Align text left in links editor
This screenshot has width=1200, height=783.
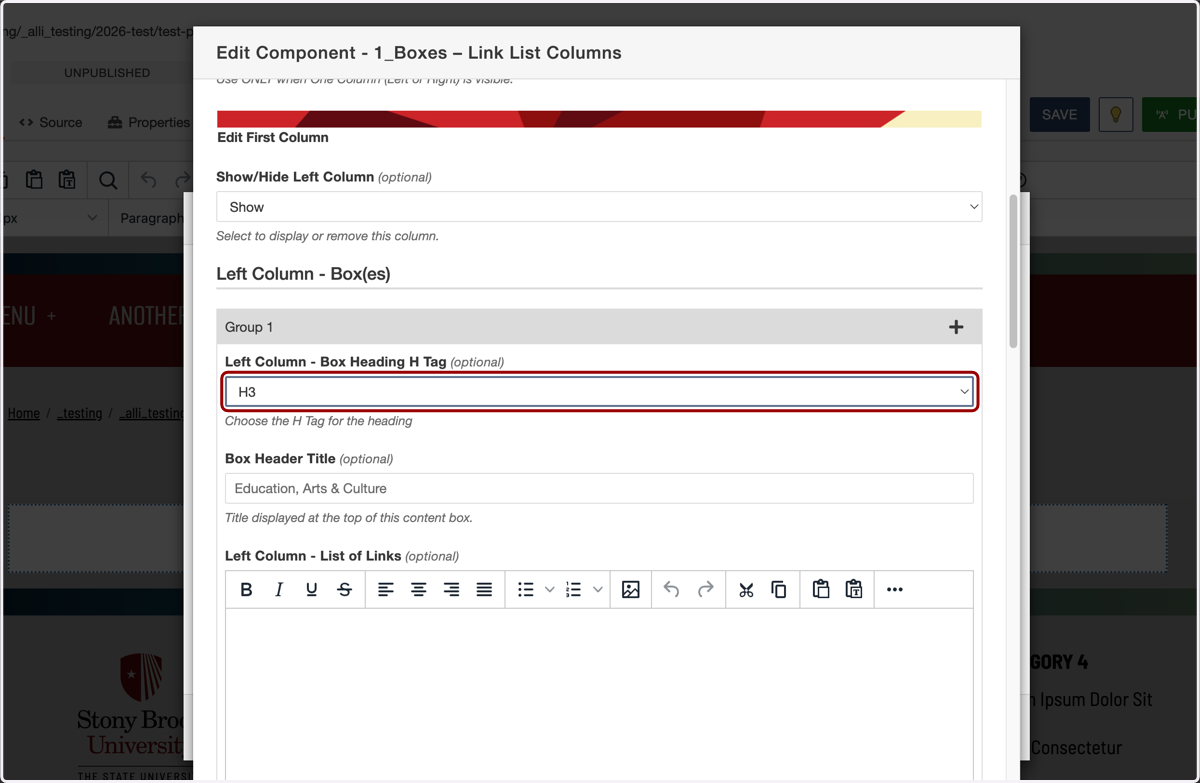click(x=385, y=590)
